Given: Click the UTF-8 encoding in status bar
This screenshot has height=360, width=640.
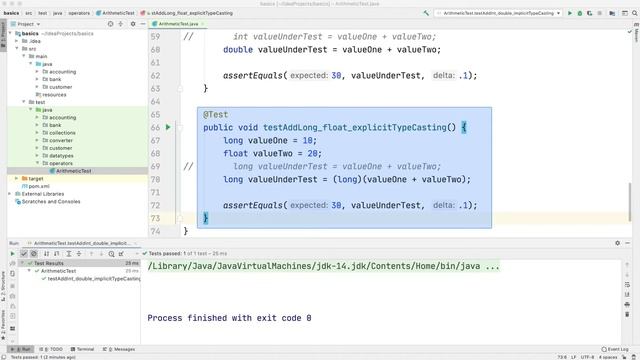Looking at the screenshot, I should pos(587,357).
